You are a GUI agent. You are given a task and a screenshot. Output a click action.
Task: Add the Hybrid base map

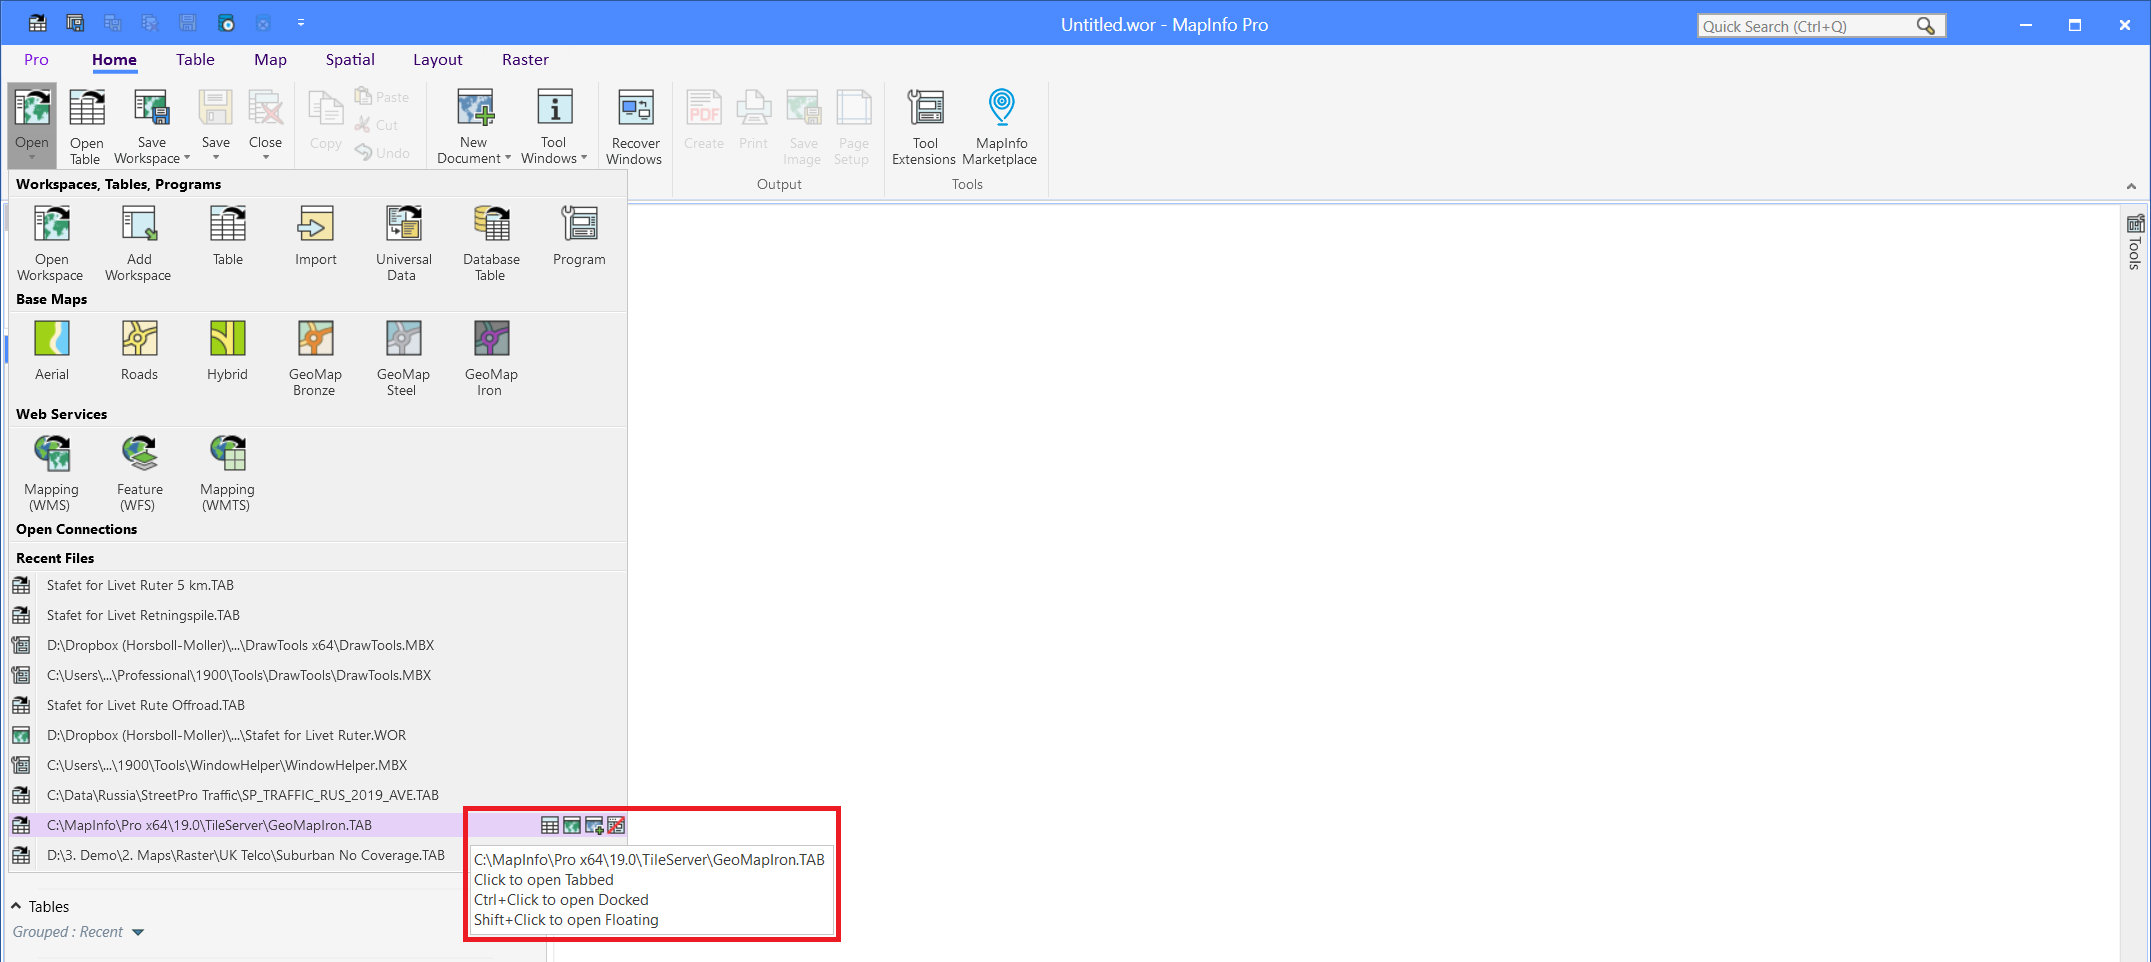(227, 339)
